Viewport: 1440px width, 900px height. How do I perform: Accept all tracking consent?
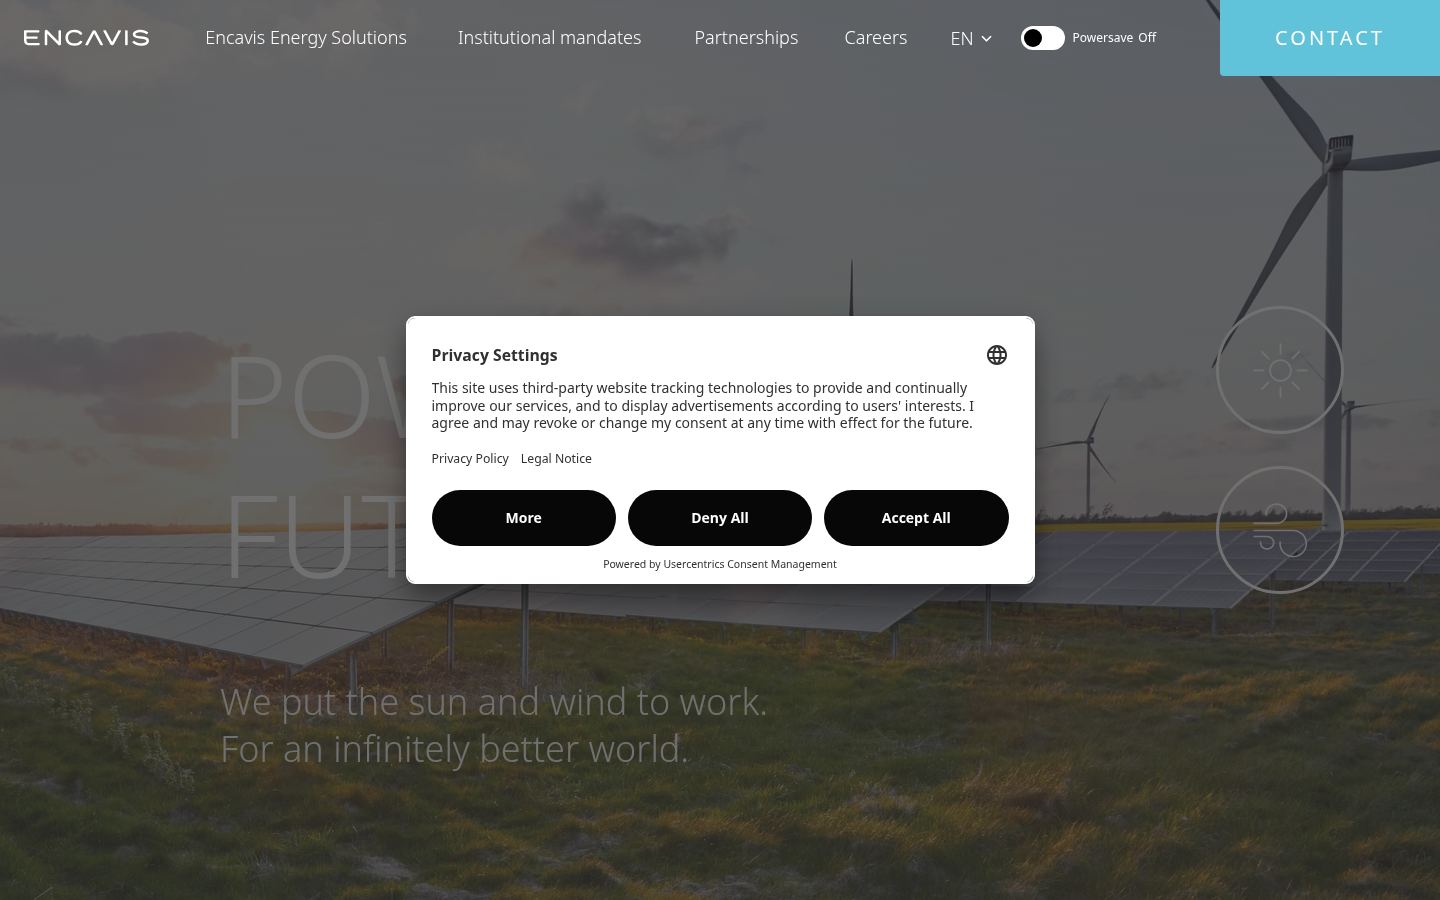click(916, 518)
